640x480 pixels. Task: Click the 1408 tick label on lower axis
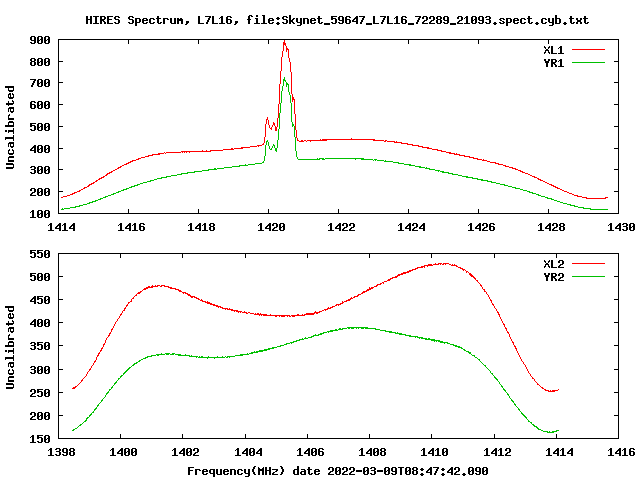(372, 452)
